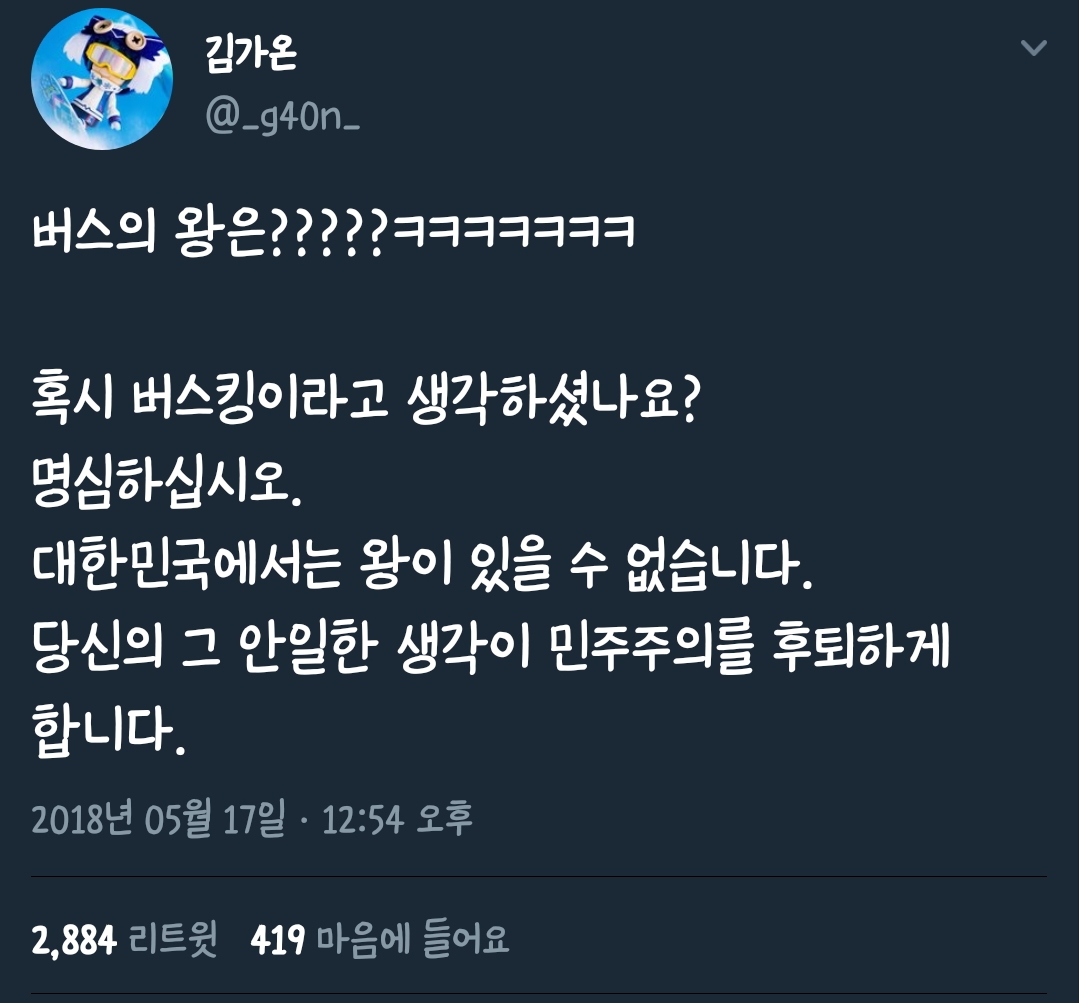Select the final word 합니다.
Image resolution: width=1079 pixels, height=1003 pixels.
tap(108, 730)
